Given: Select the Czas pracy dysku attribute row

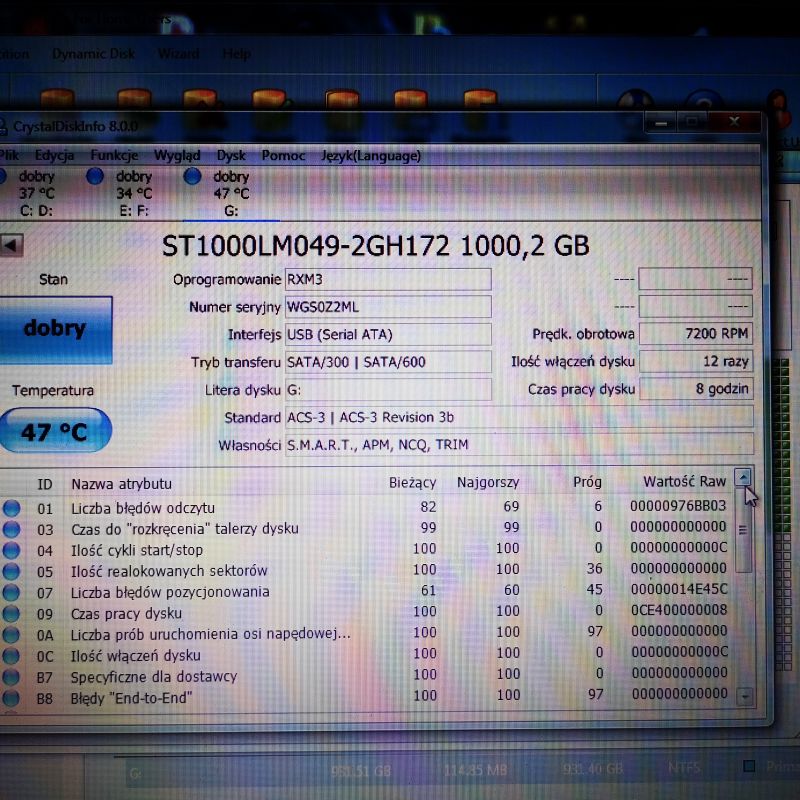Looking at the screenshot, I should (367, 612).
